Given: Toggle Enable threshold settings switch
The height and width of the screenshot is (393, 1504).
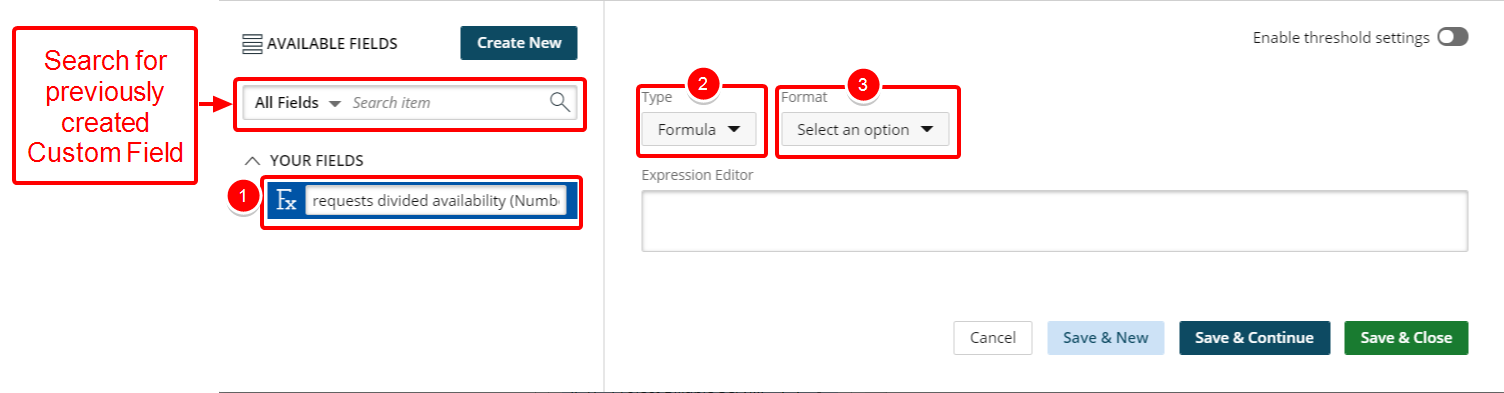Looking at the screenshot, I should pos(1452,37).
